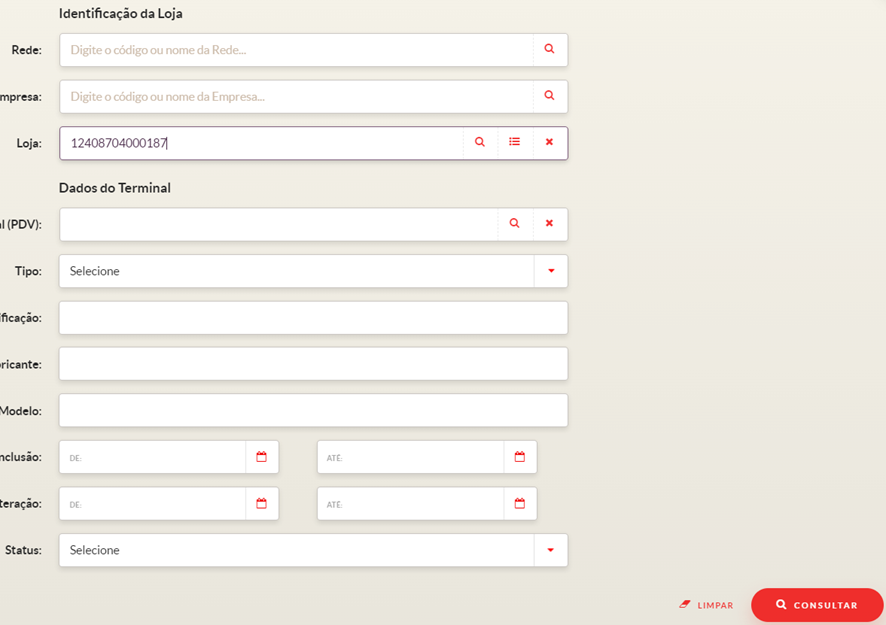The width and height of the screenshot is (886, 625).
Task: Select the Status Selecione combo box
Action: click(314, 550)
